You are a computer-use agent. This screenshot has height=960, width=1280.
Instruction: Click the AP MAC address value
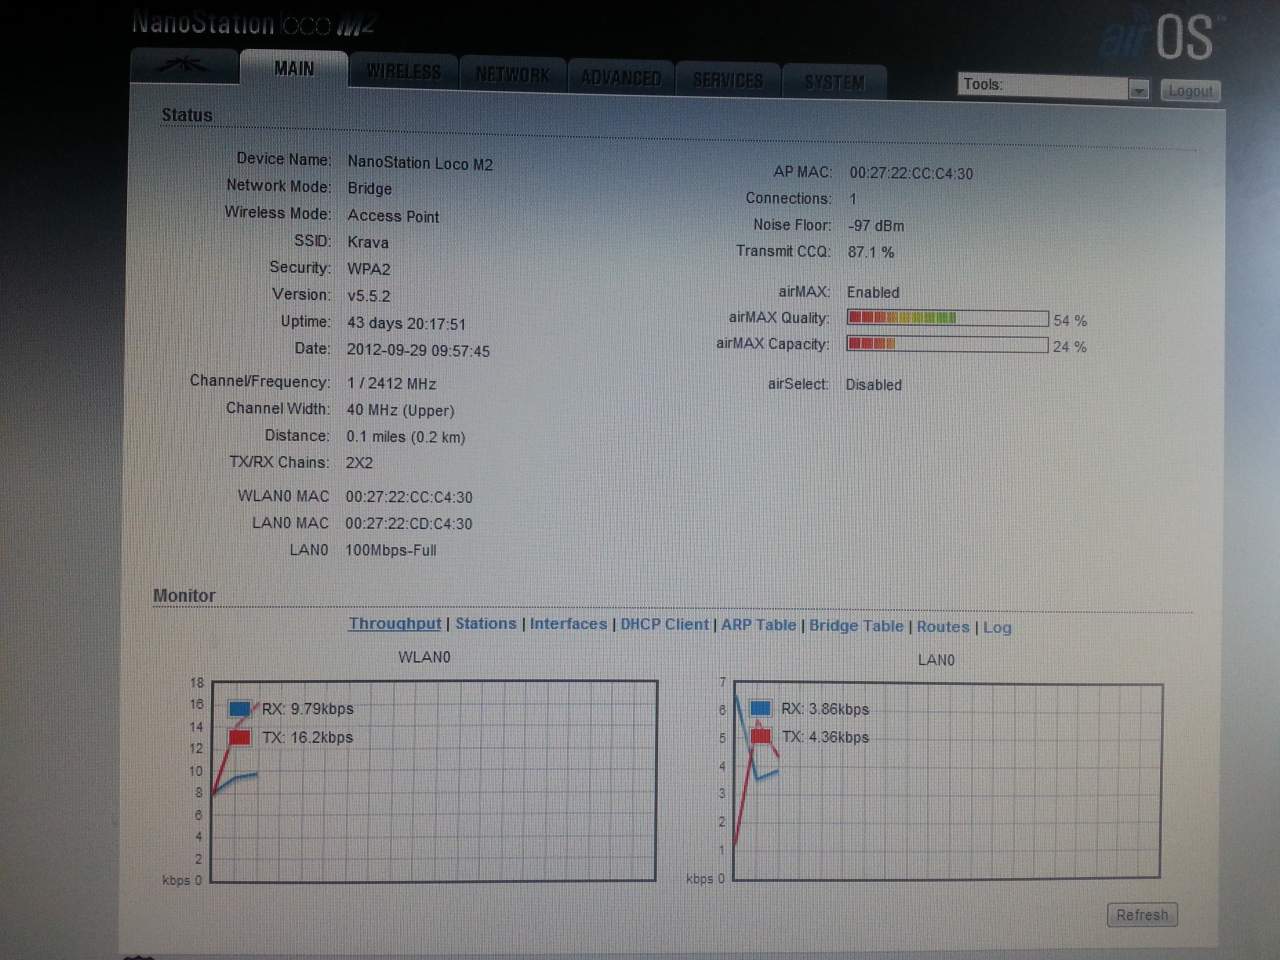(911, 173)
